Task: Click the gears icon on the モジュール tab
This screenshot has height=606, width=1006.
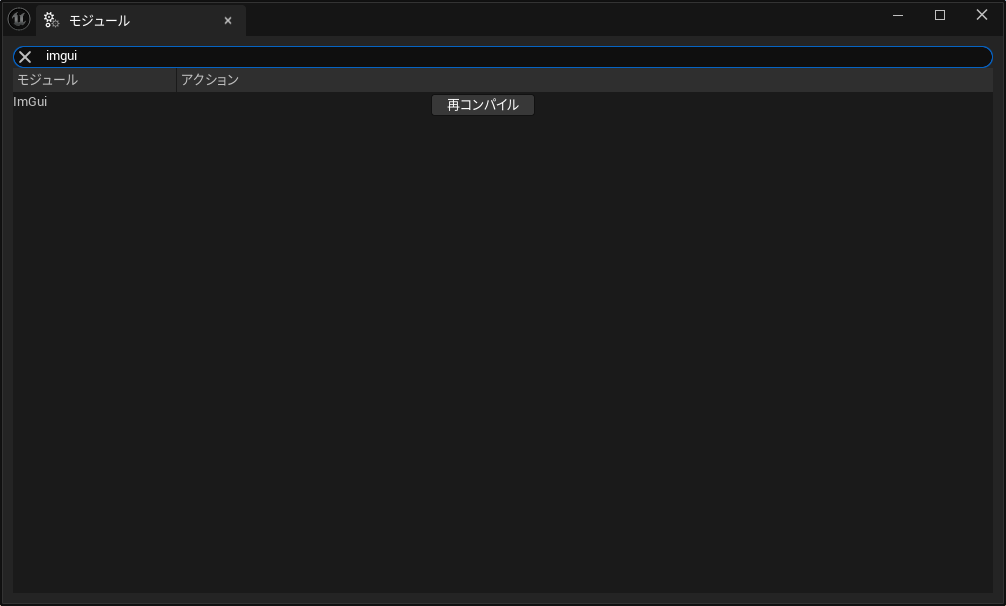Action: (49, 20)
